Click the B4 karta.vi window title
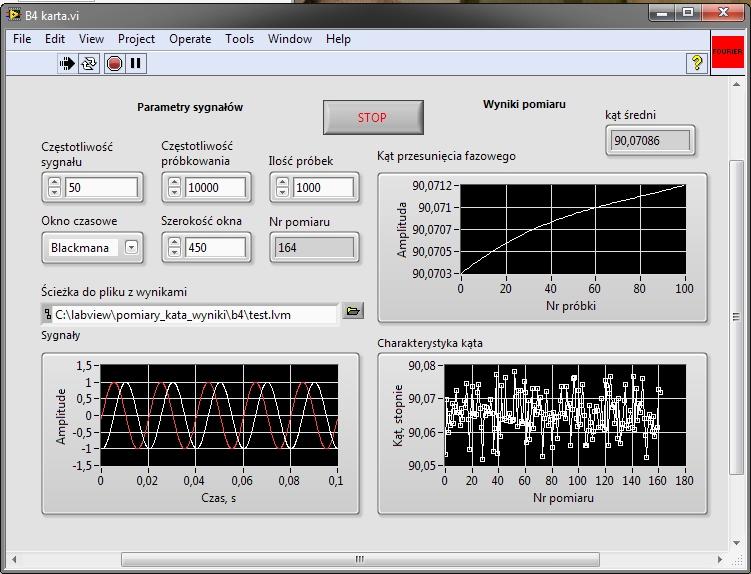Screen dimensions: 751x574 (52, 15)
